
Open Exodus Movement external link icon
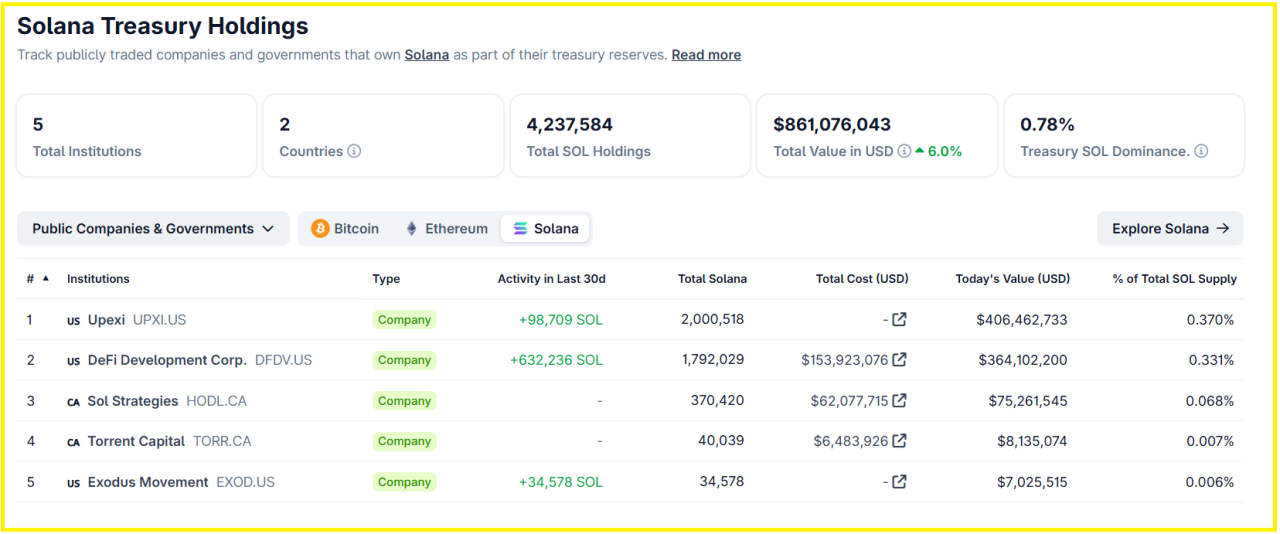point(899,482)
